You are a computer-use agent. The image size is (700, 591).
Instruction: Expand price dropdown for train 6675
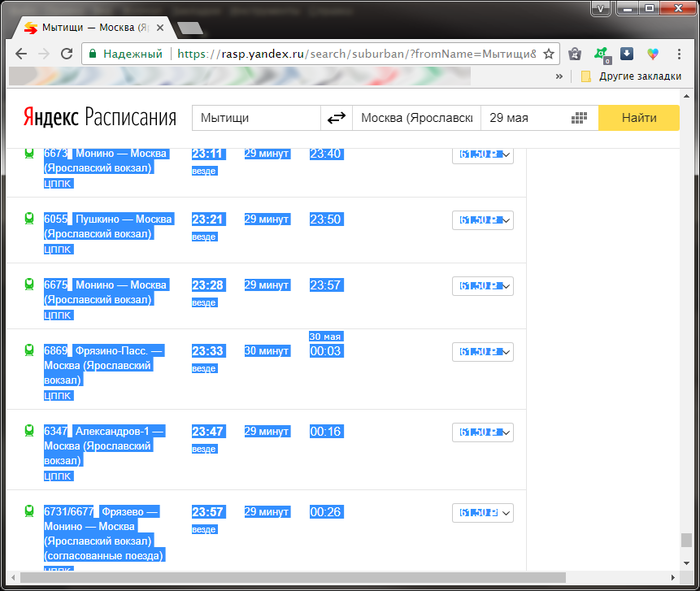[x=483, y=286]
